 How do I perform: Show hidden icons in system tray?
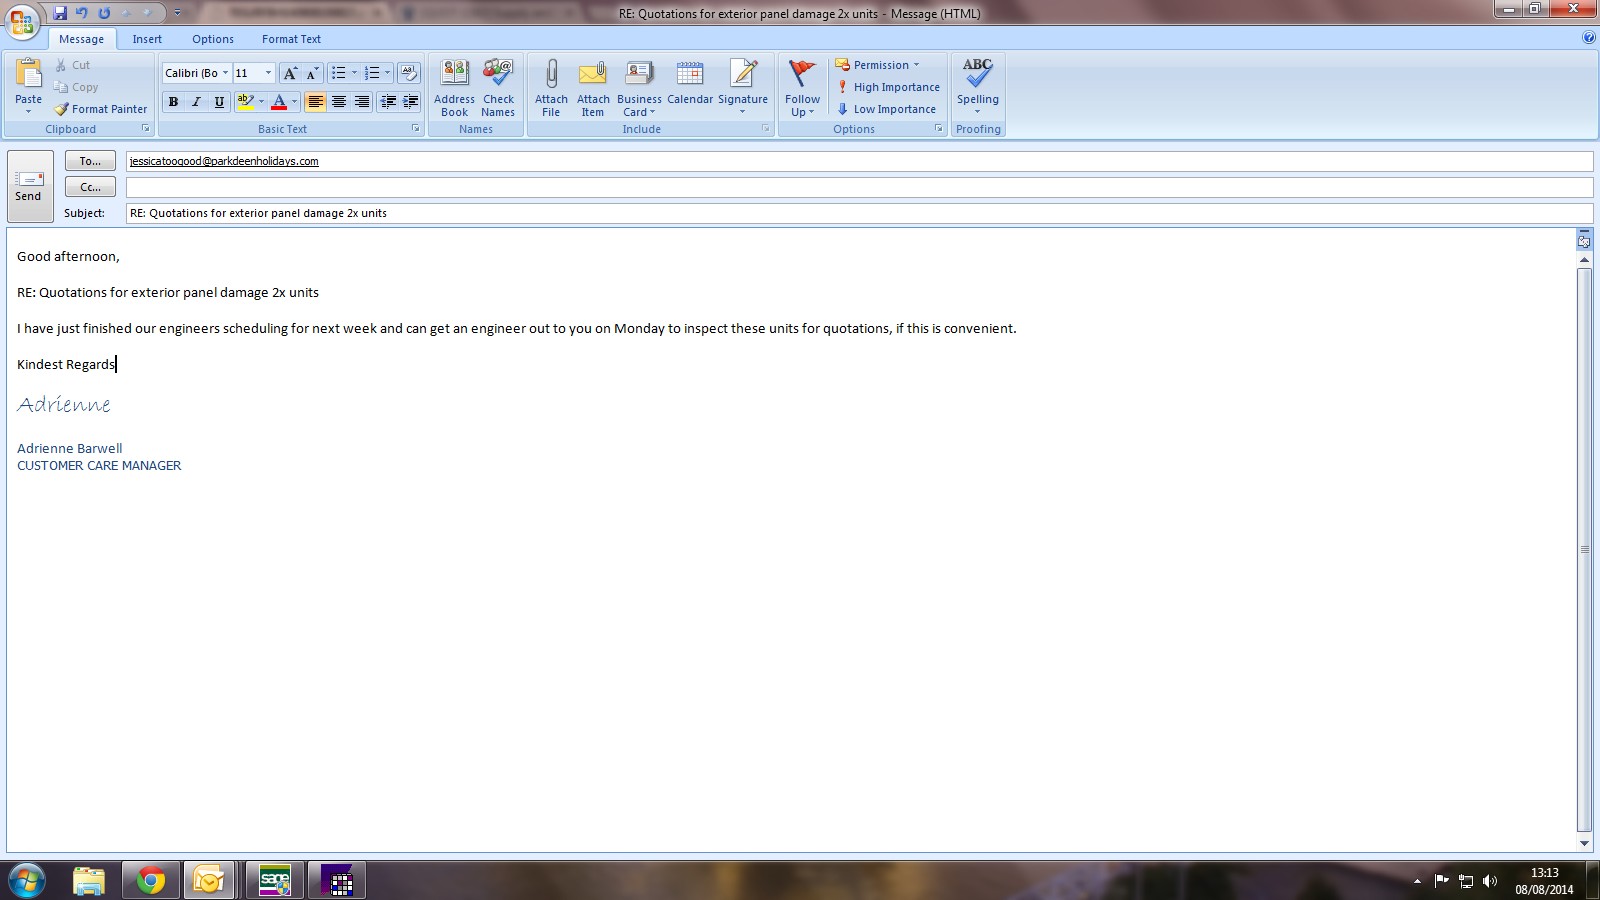1417,881
